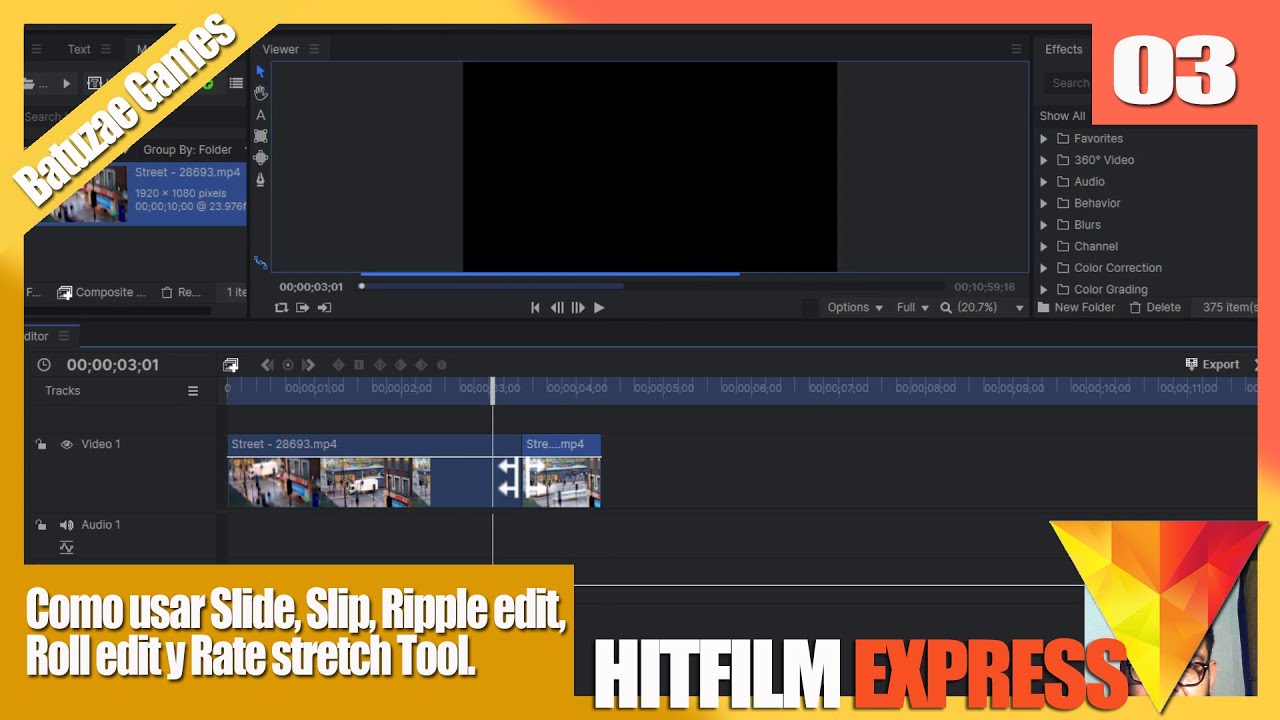1280x720 pixels.
Task: Open the Tracks options menu
Action: click(193, 391)
